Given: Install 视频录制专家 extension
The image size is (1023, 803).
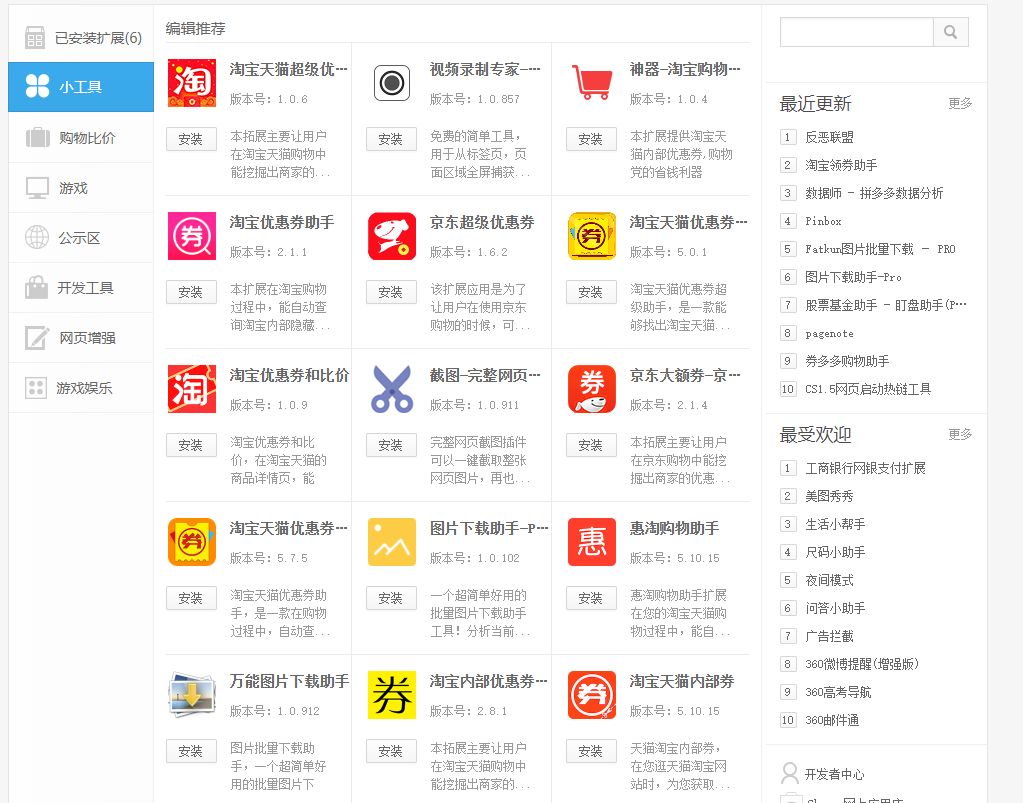Looking at the screenshot, I should 391,139.
